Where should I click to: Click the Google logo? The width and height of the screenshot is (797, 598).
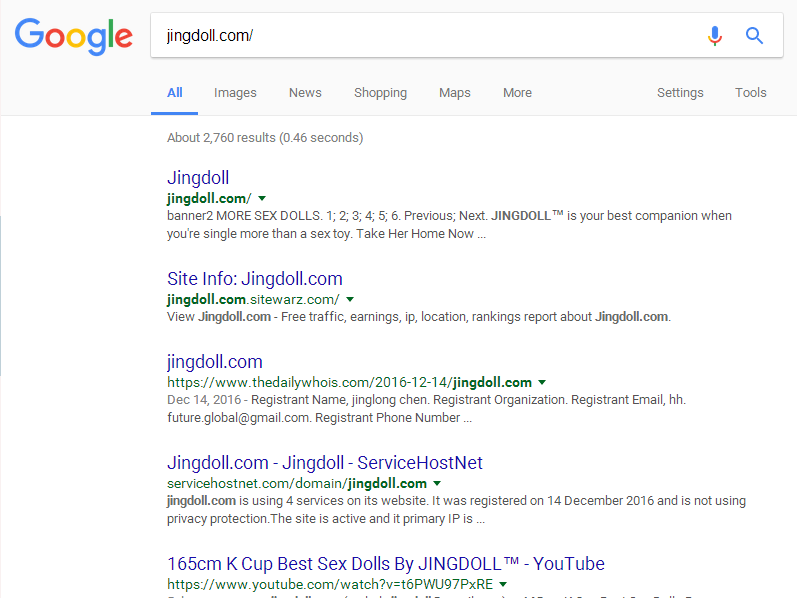click(x=74, y=37)
